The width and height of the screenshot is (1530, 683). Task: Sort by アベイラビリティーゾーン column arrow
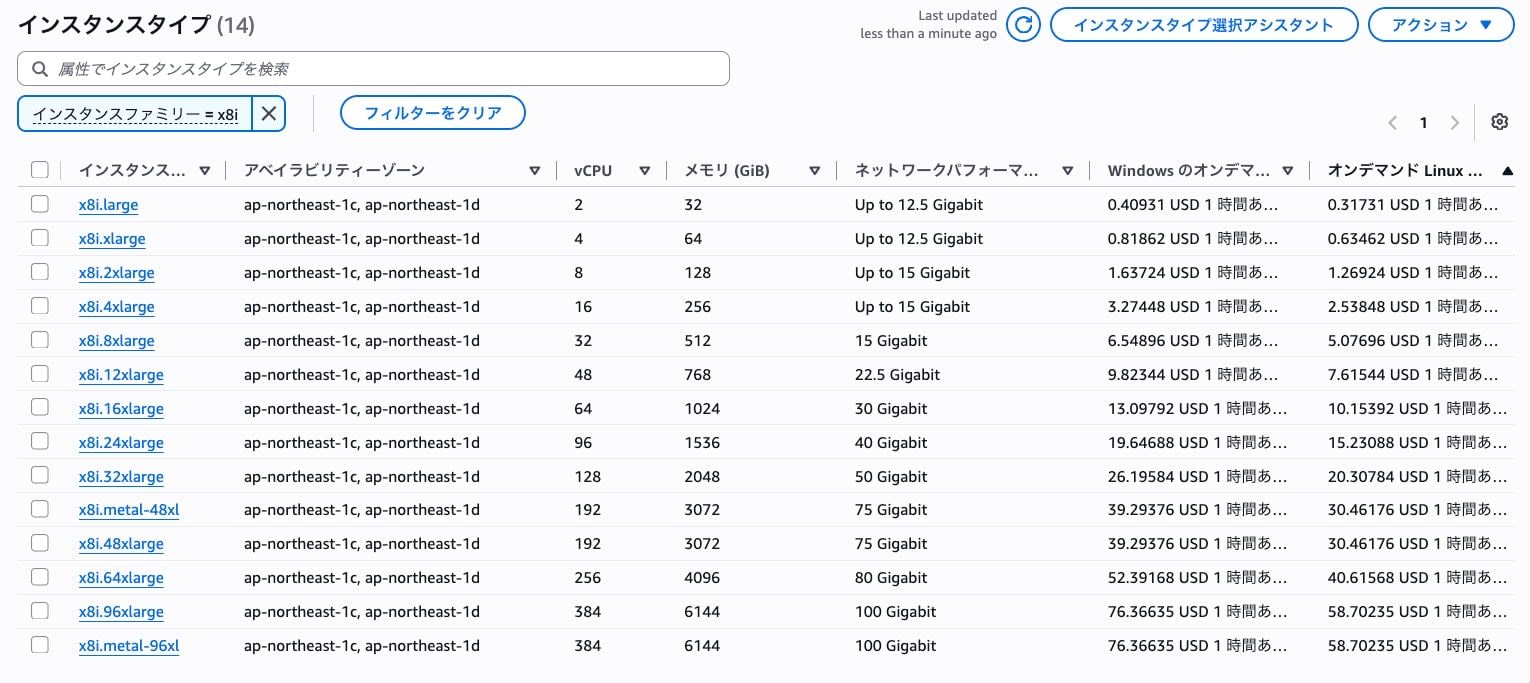(535, 171)
